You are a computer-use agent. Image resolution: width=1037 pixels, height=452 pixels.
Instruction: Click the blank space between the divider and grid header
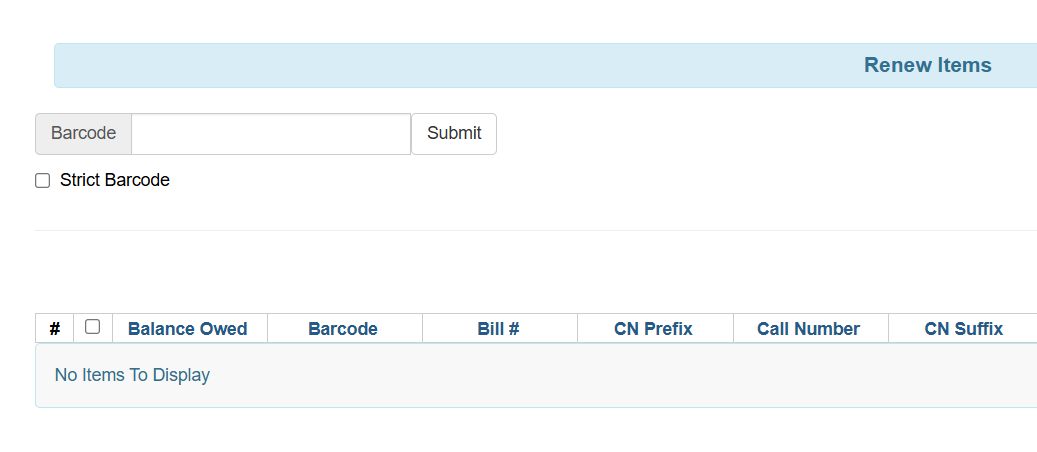500,272
